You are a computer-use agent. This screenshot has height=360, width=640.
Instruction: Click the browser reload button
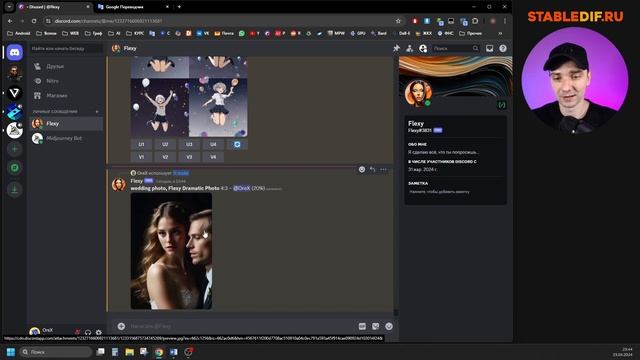click(34, 21)
